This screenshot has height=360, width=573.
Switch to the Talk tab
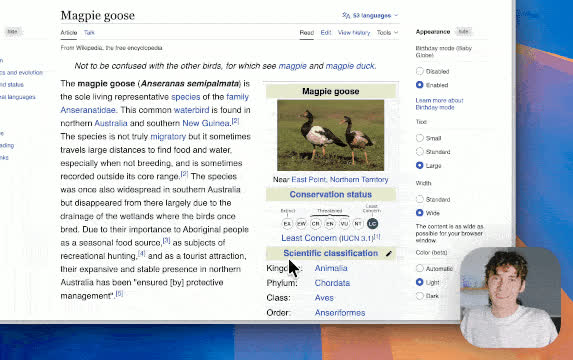[x=89, y=33]
